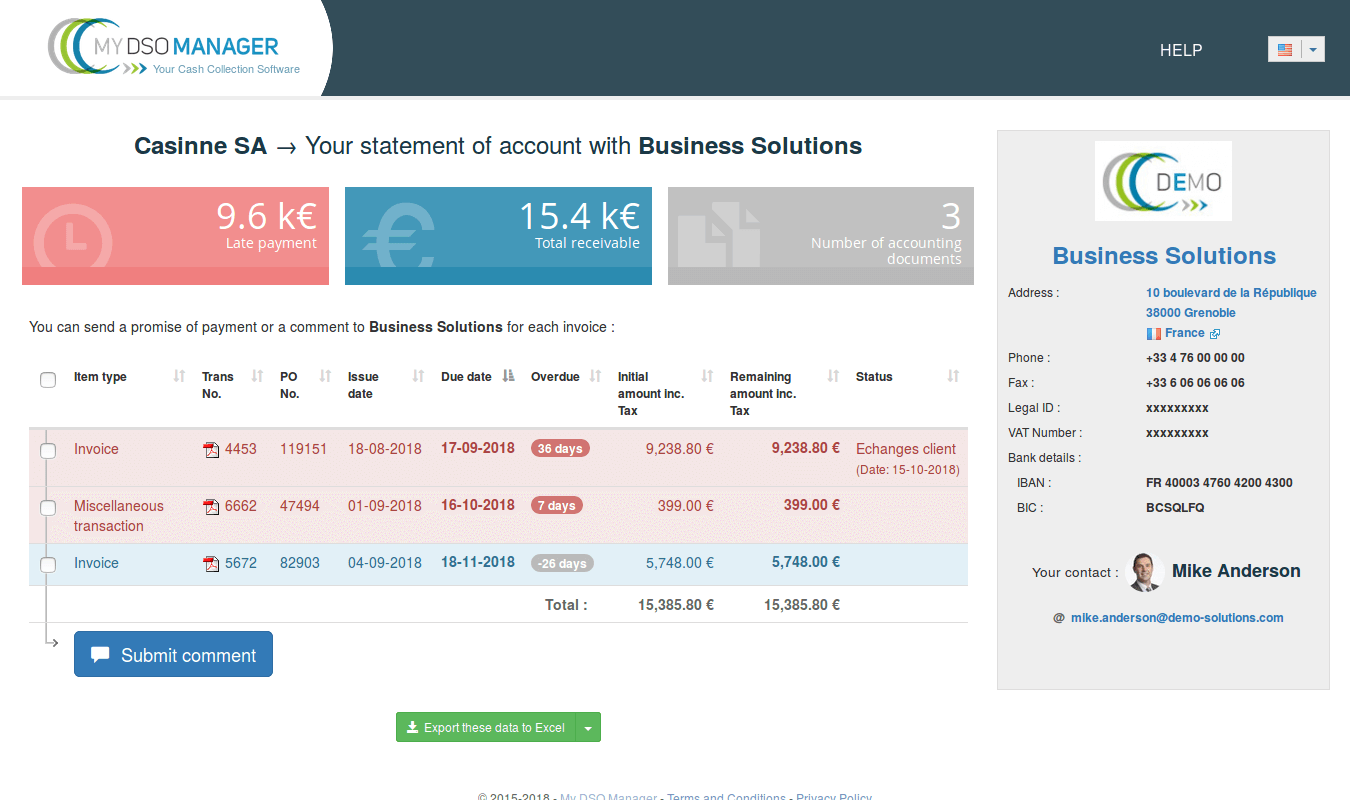Open the Privacy Policy footer link
The height and width of the screenshot is (800, 1350).
tap(834, 796)
